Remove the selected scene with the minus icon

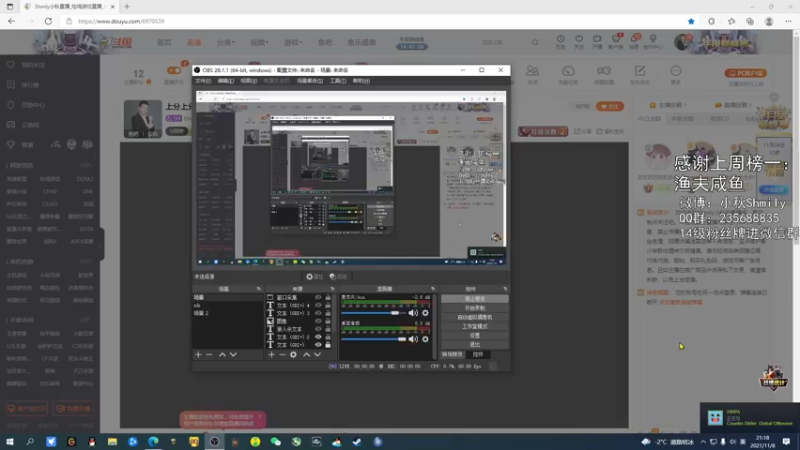pos(209,355)
